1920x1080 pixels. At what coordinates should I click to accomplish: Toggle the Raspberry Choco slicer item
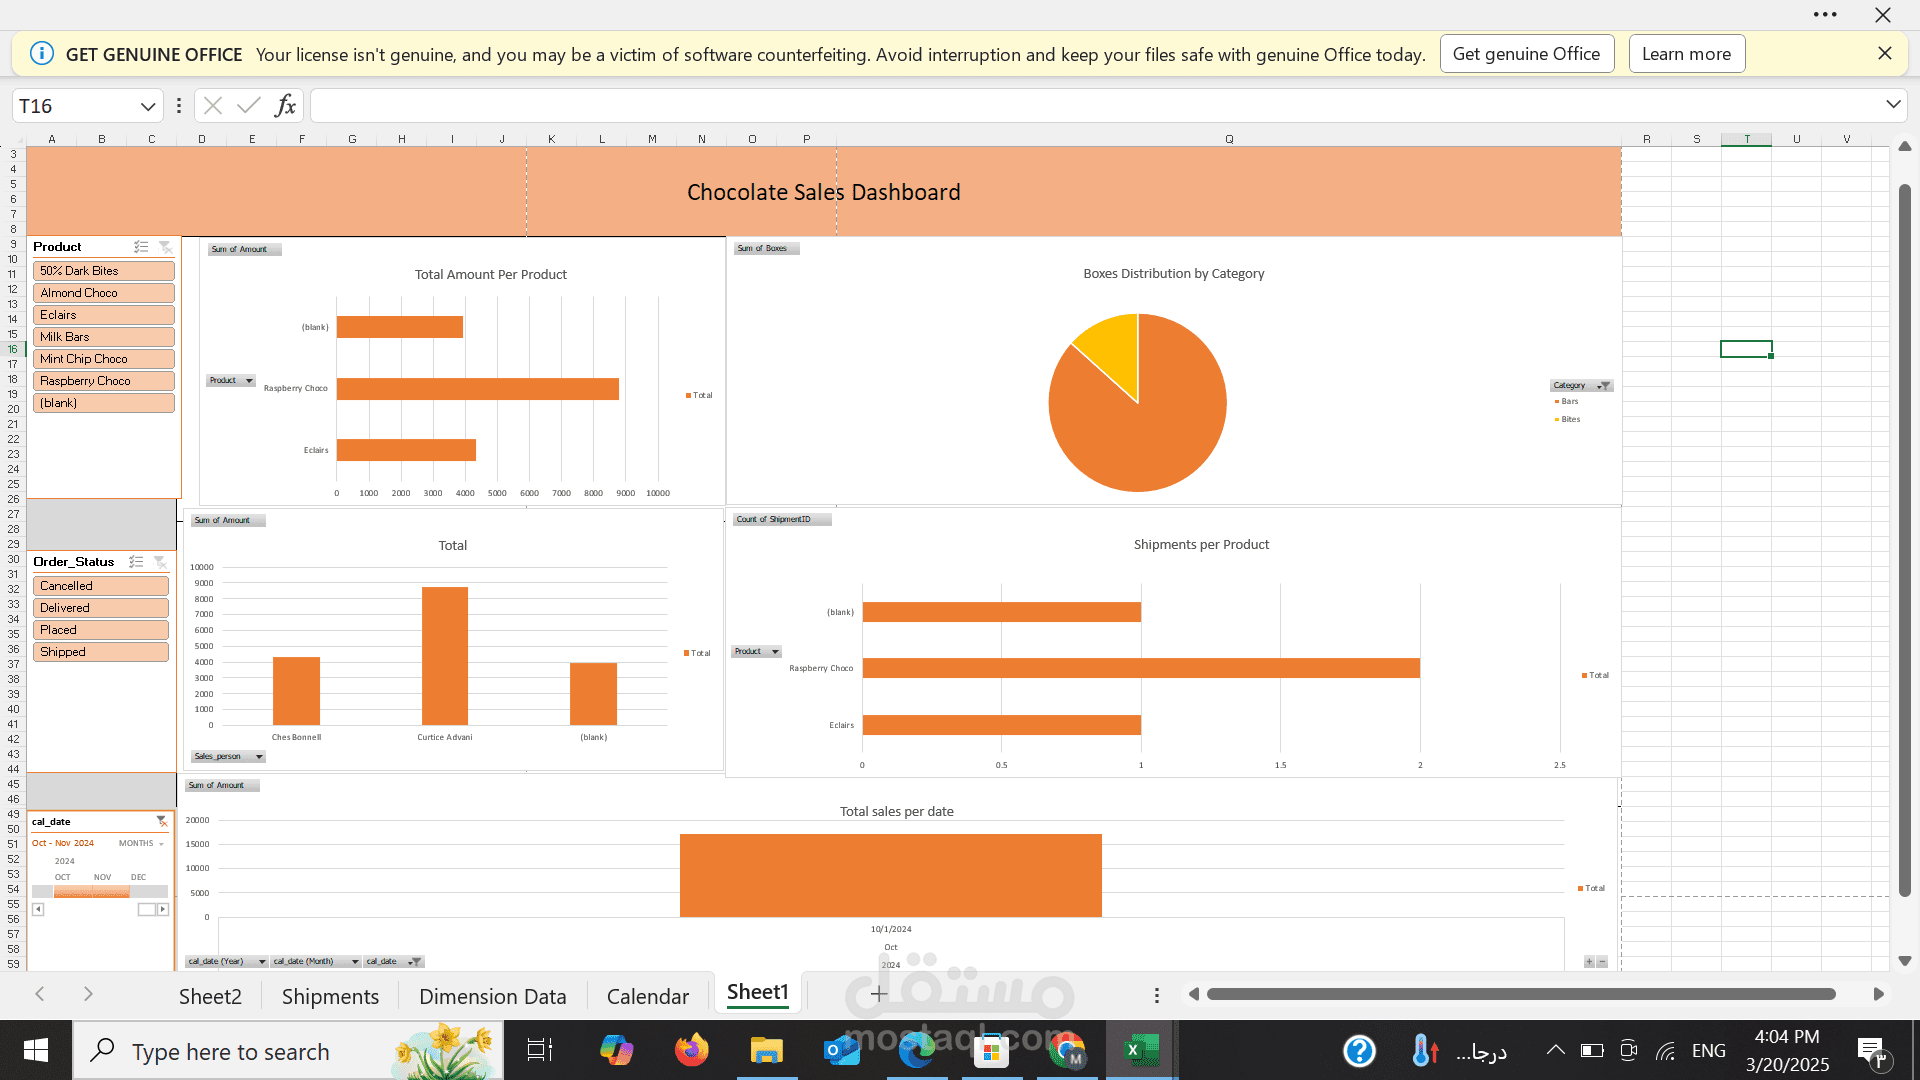[104, 381]
